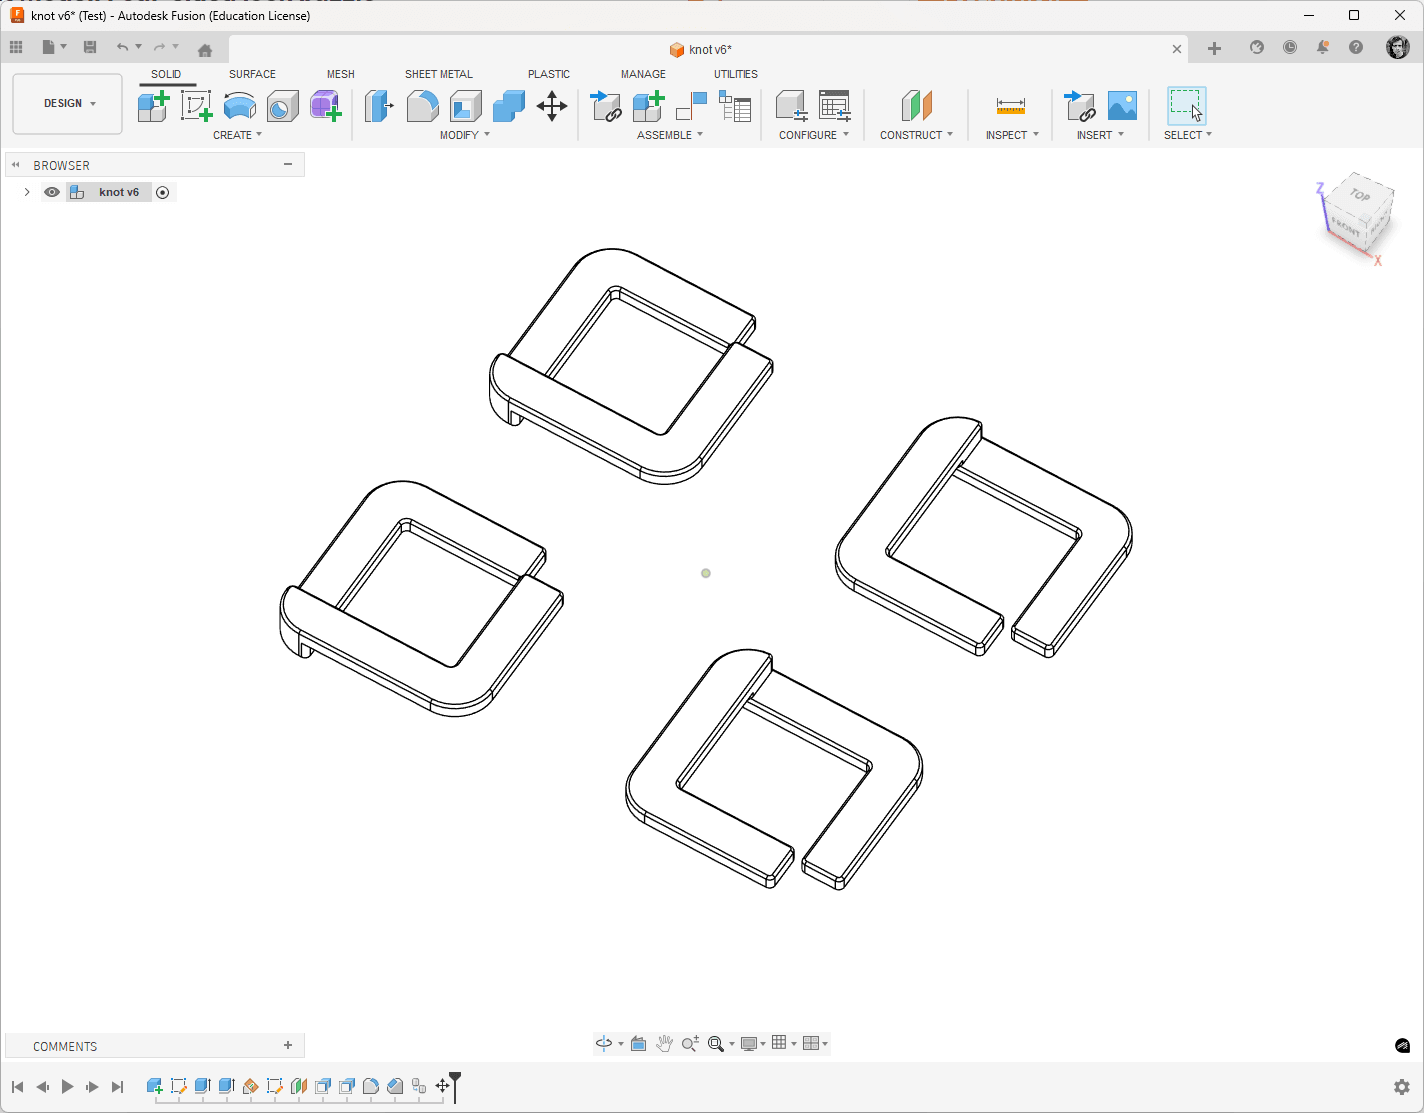The image size is (1424, 1113).
Task: Select the Hole tool icon
Action: [x=283, y=106]
